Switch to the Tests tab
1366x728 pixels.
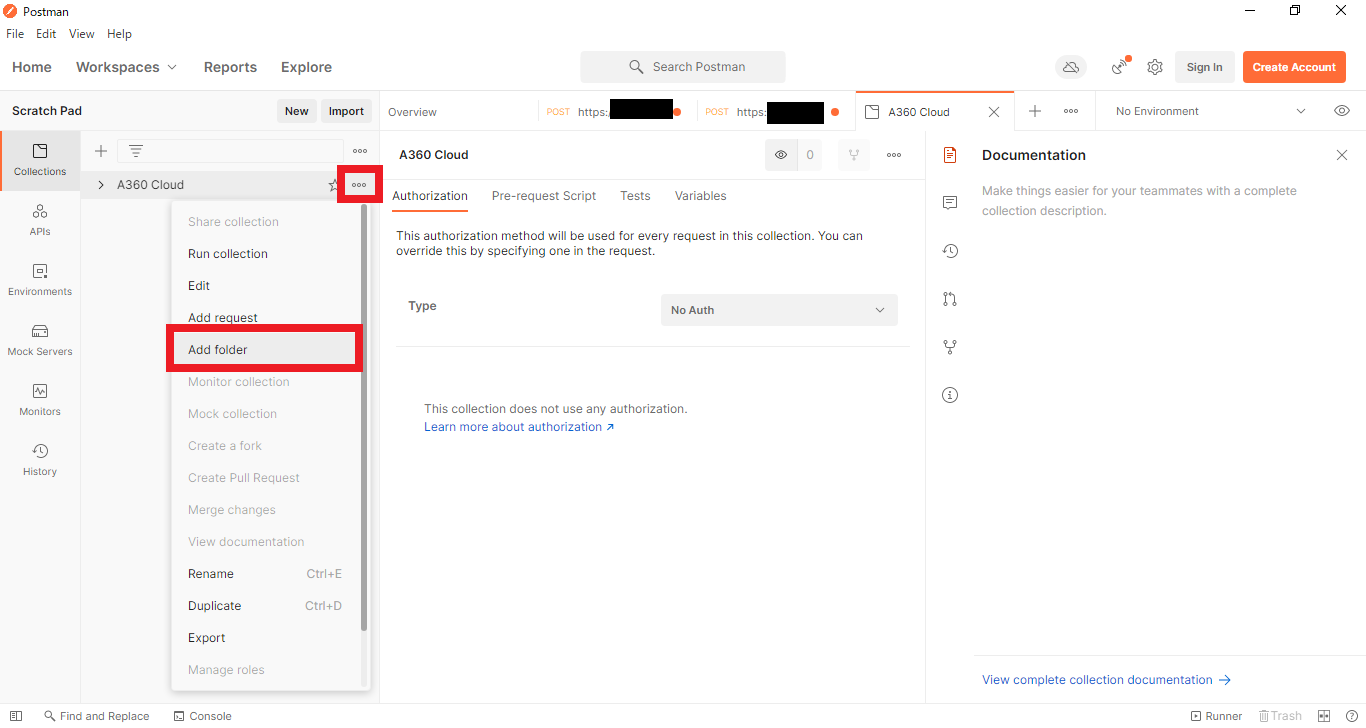(635, 196)
